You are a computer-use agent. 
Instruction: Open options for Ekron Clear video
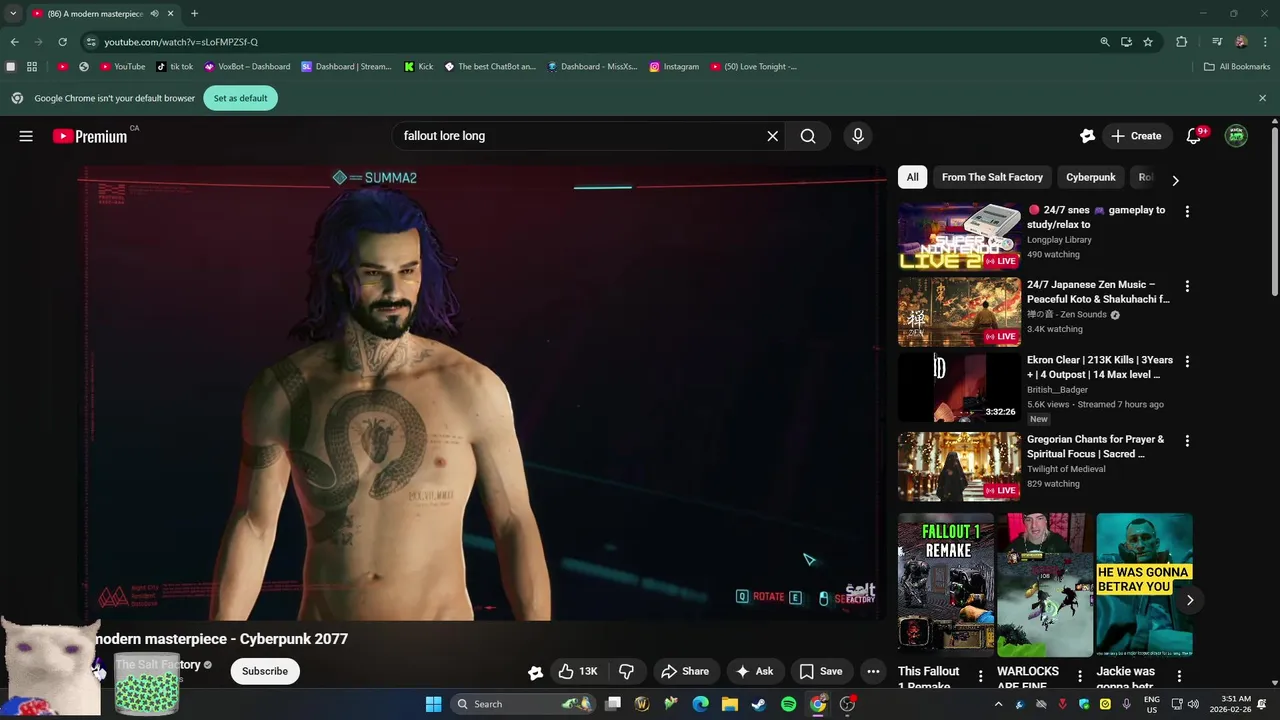(1187, 361)
